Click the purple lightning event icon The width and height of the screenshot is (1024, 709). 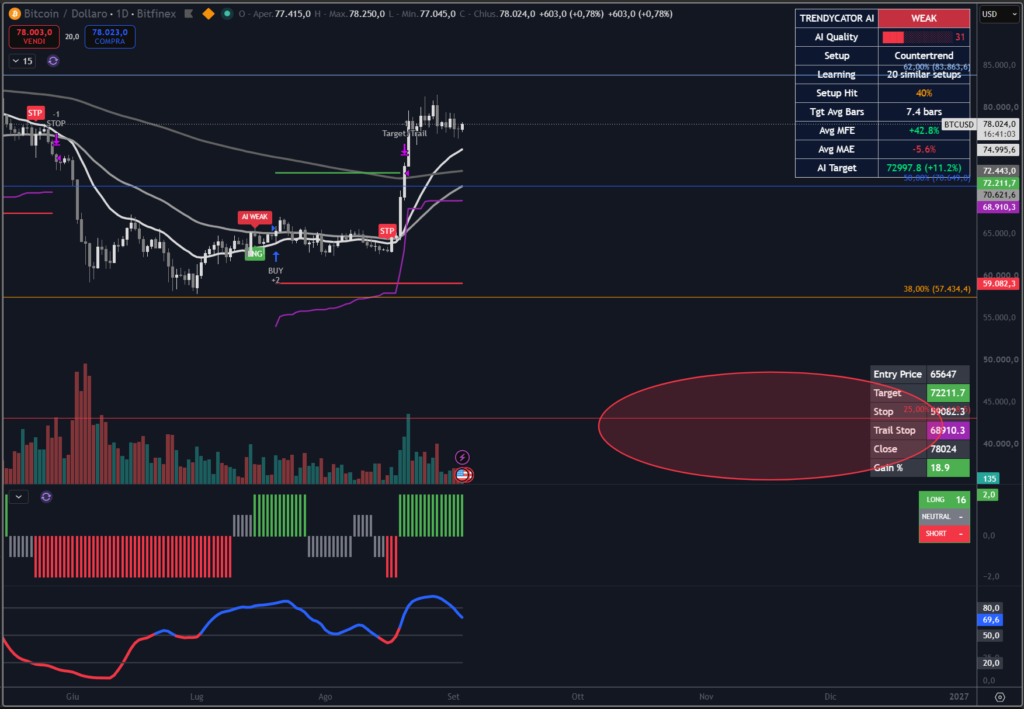coord(462,457)
